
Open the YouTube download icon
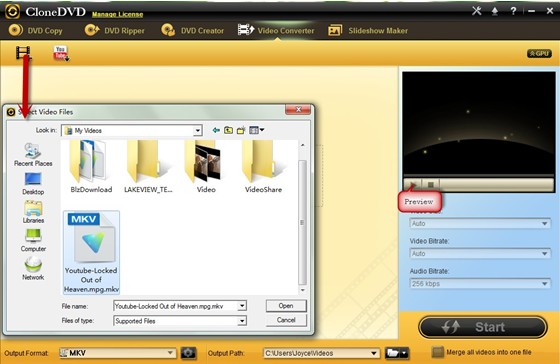tap(61, 53)
